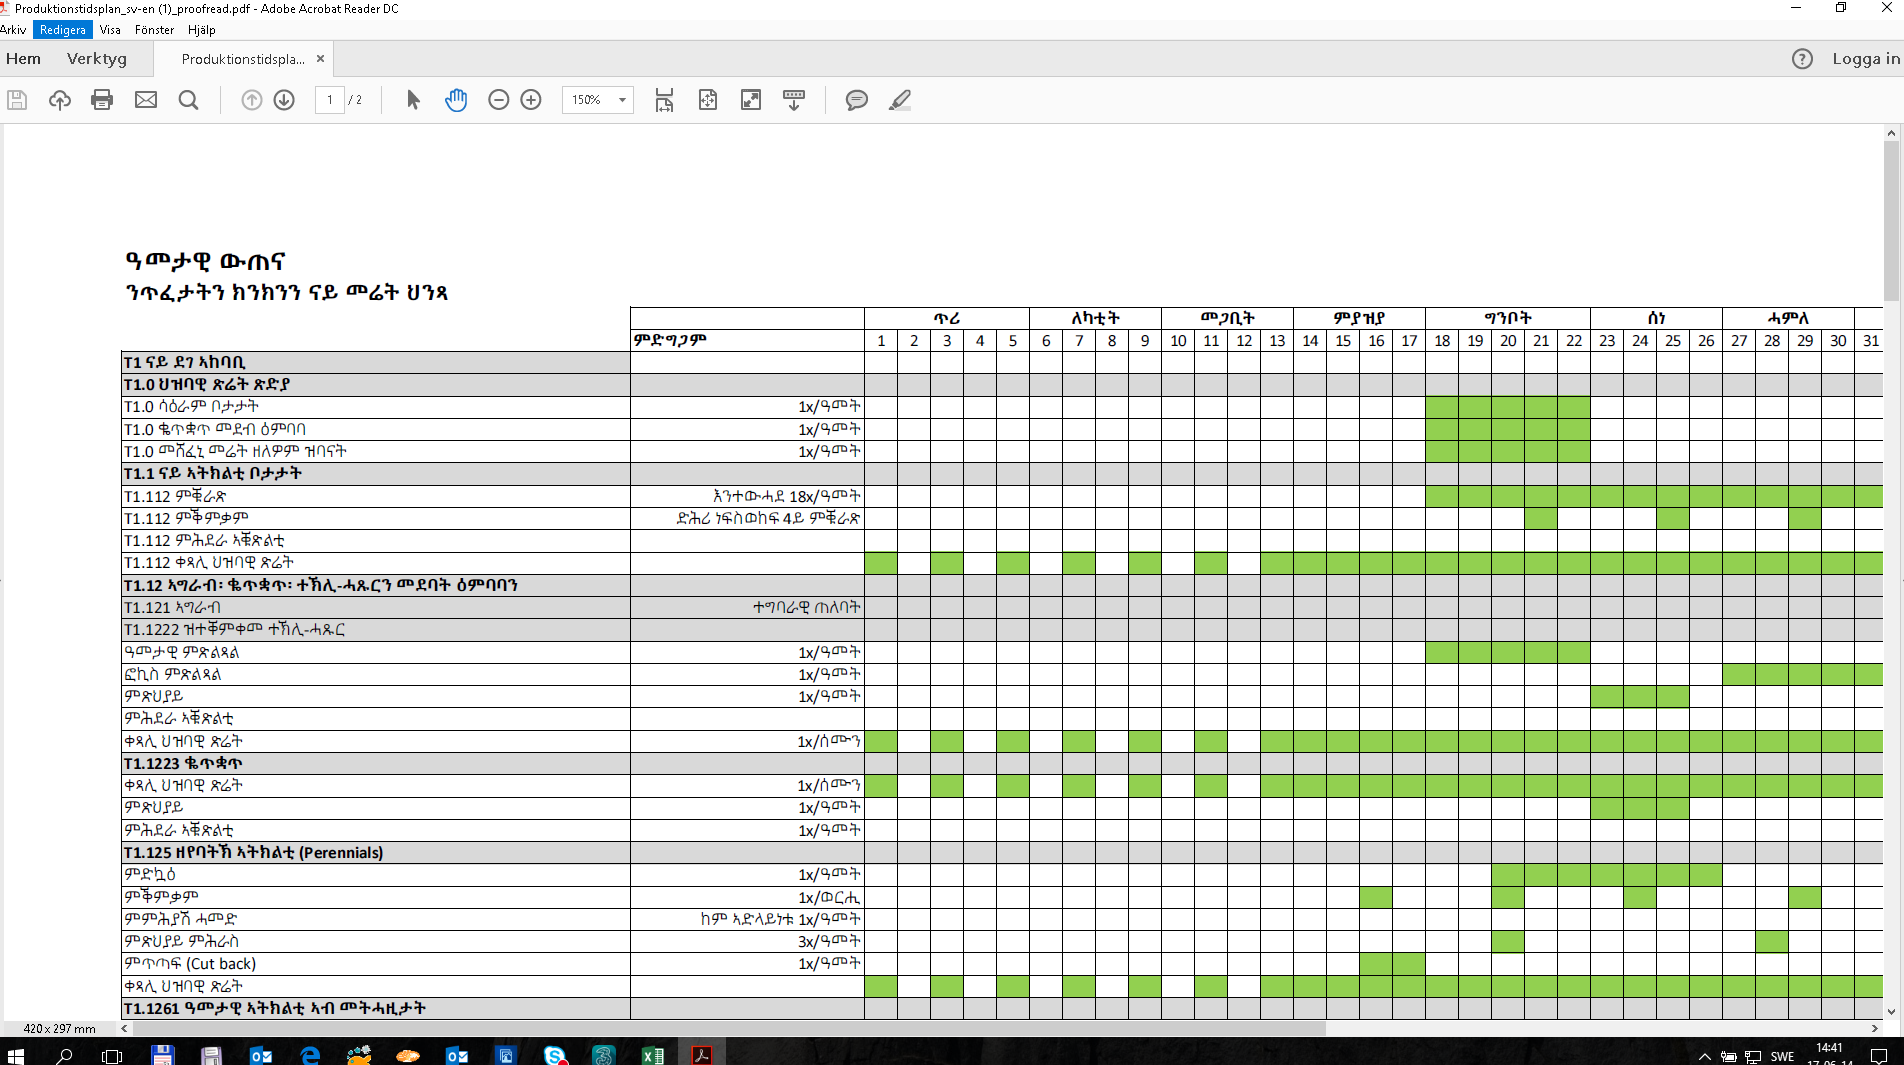Go to next page arrow
This screenshot has height=1065, width=1904.
pyautogui.click(x=284, y=100)
